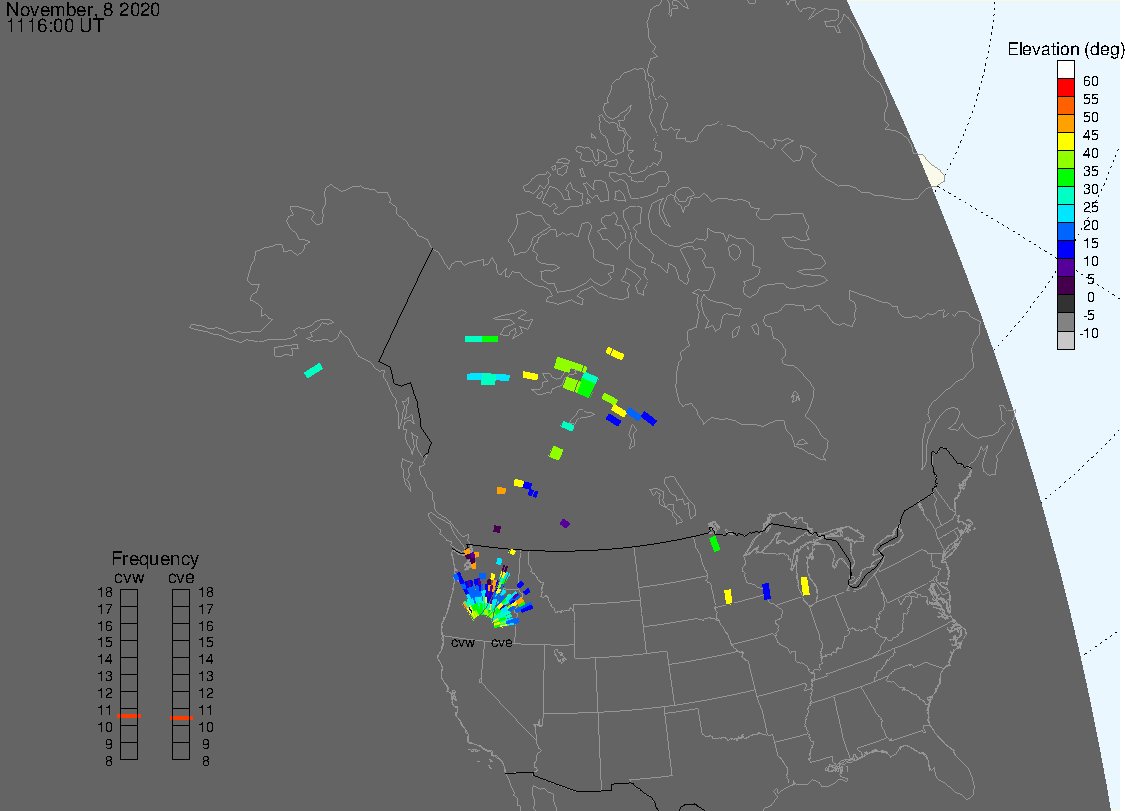Click the 'cve' frequency column header
This screenshot has width=1125, height=811.
(x=181, y=578)
